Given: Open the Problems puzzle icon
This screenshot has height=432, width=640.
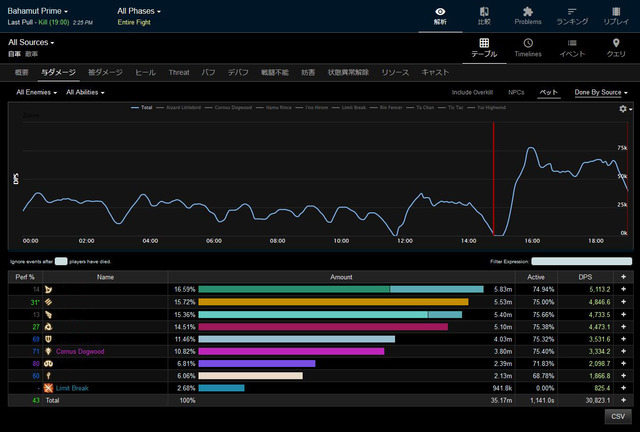Looking at the screenshot, I should coord(528,11).
